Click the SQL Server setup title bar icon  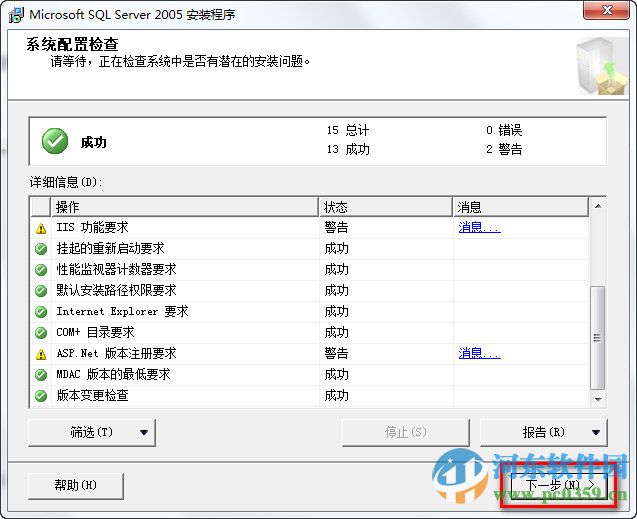pos(16,15)
